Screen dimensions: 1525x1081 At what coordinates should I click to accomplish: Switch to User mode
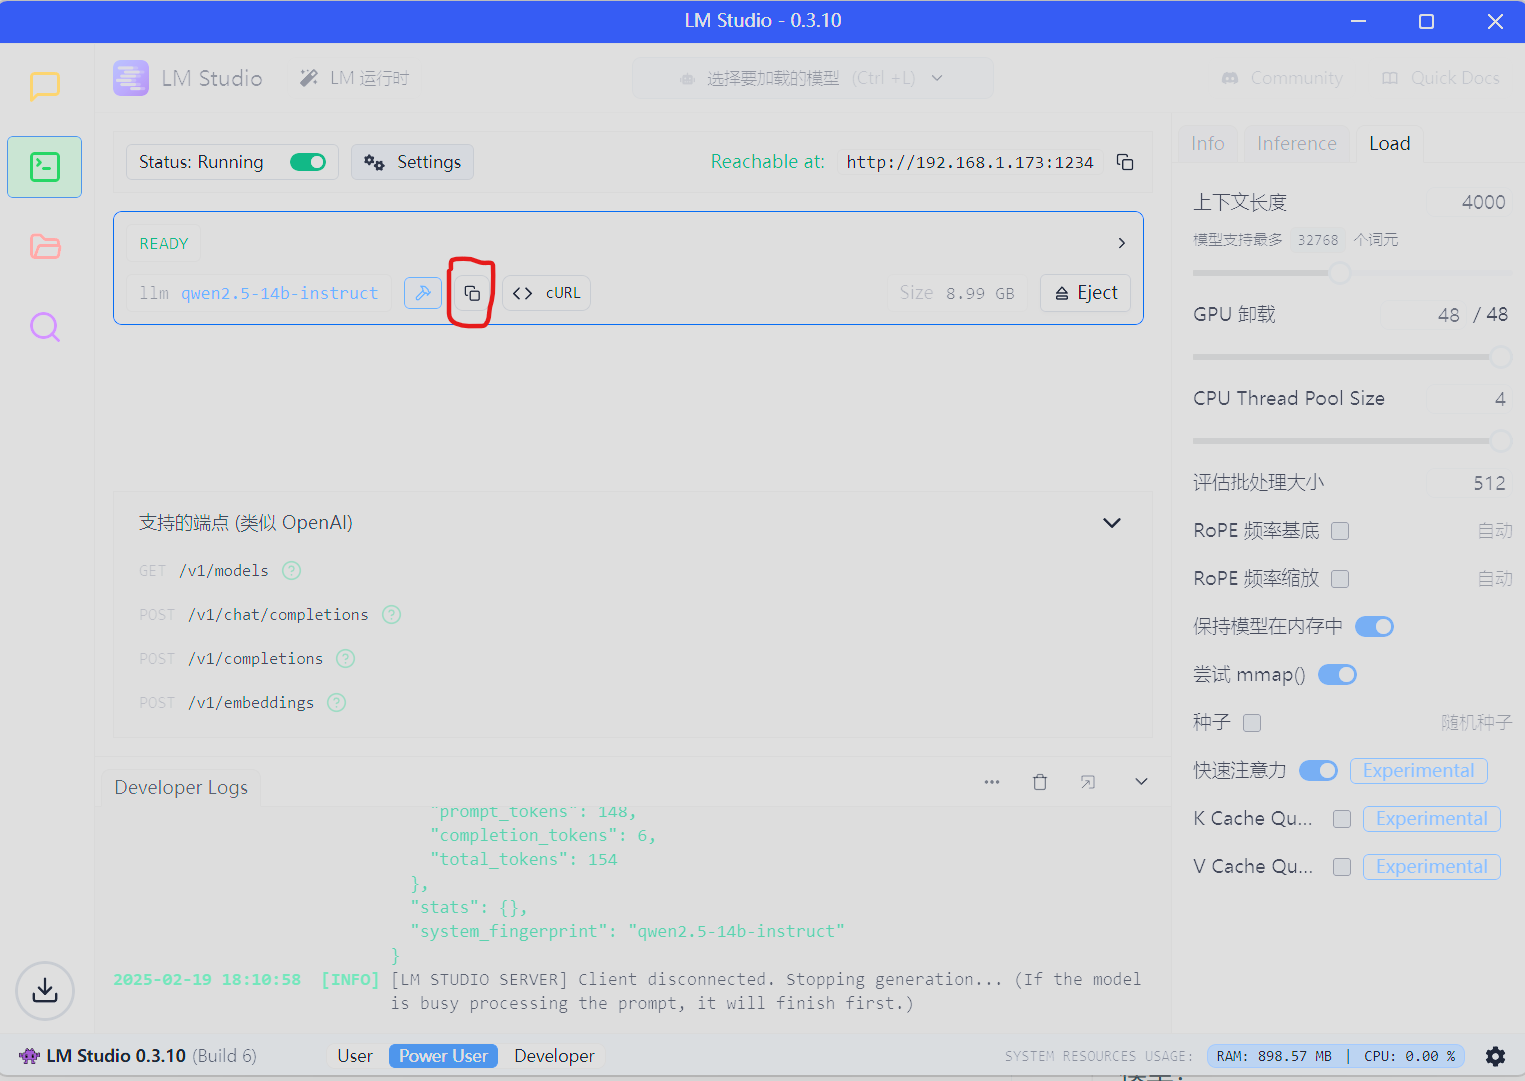coord(355,1056)
